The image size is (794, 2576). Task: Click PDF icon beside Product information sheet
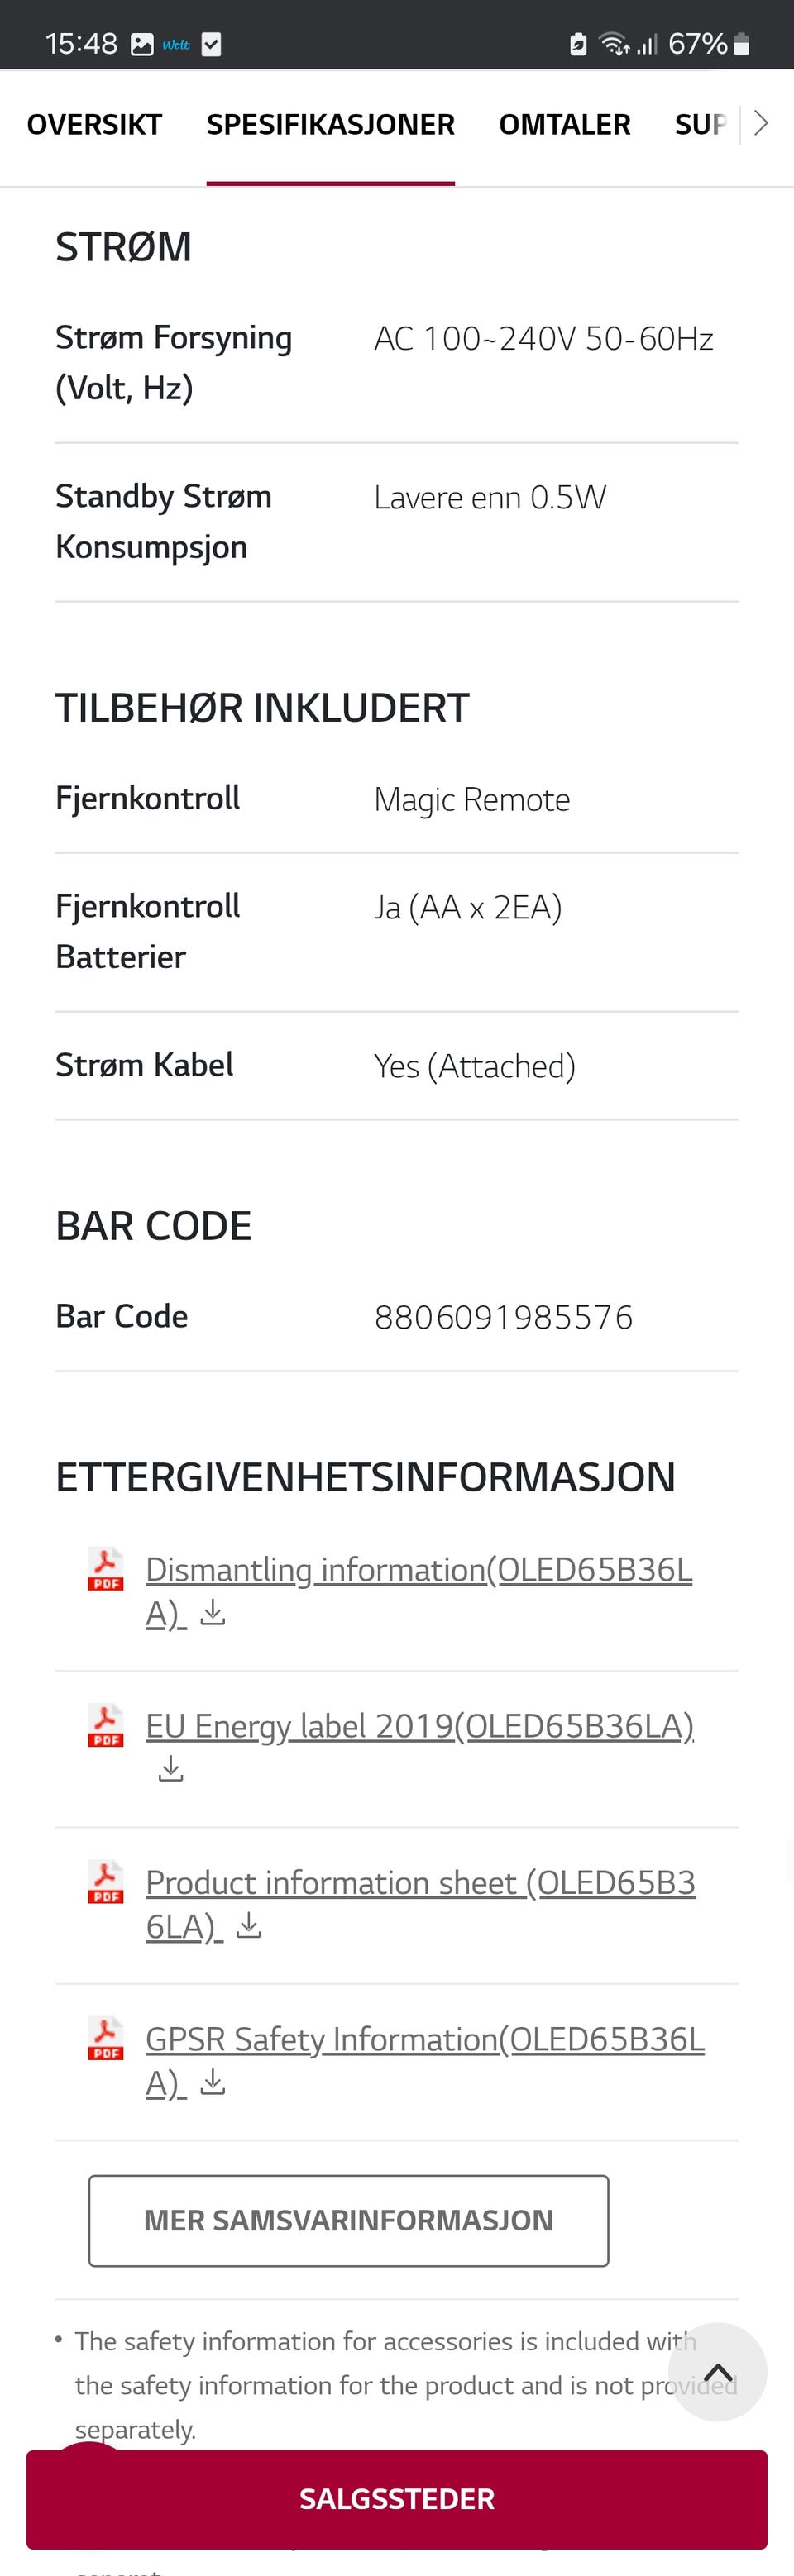click(x=106, y=1881)
